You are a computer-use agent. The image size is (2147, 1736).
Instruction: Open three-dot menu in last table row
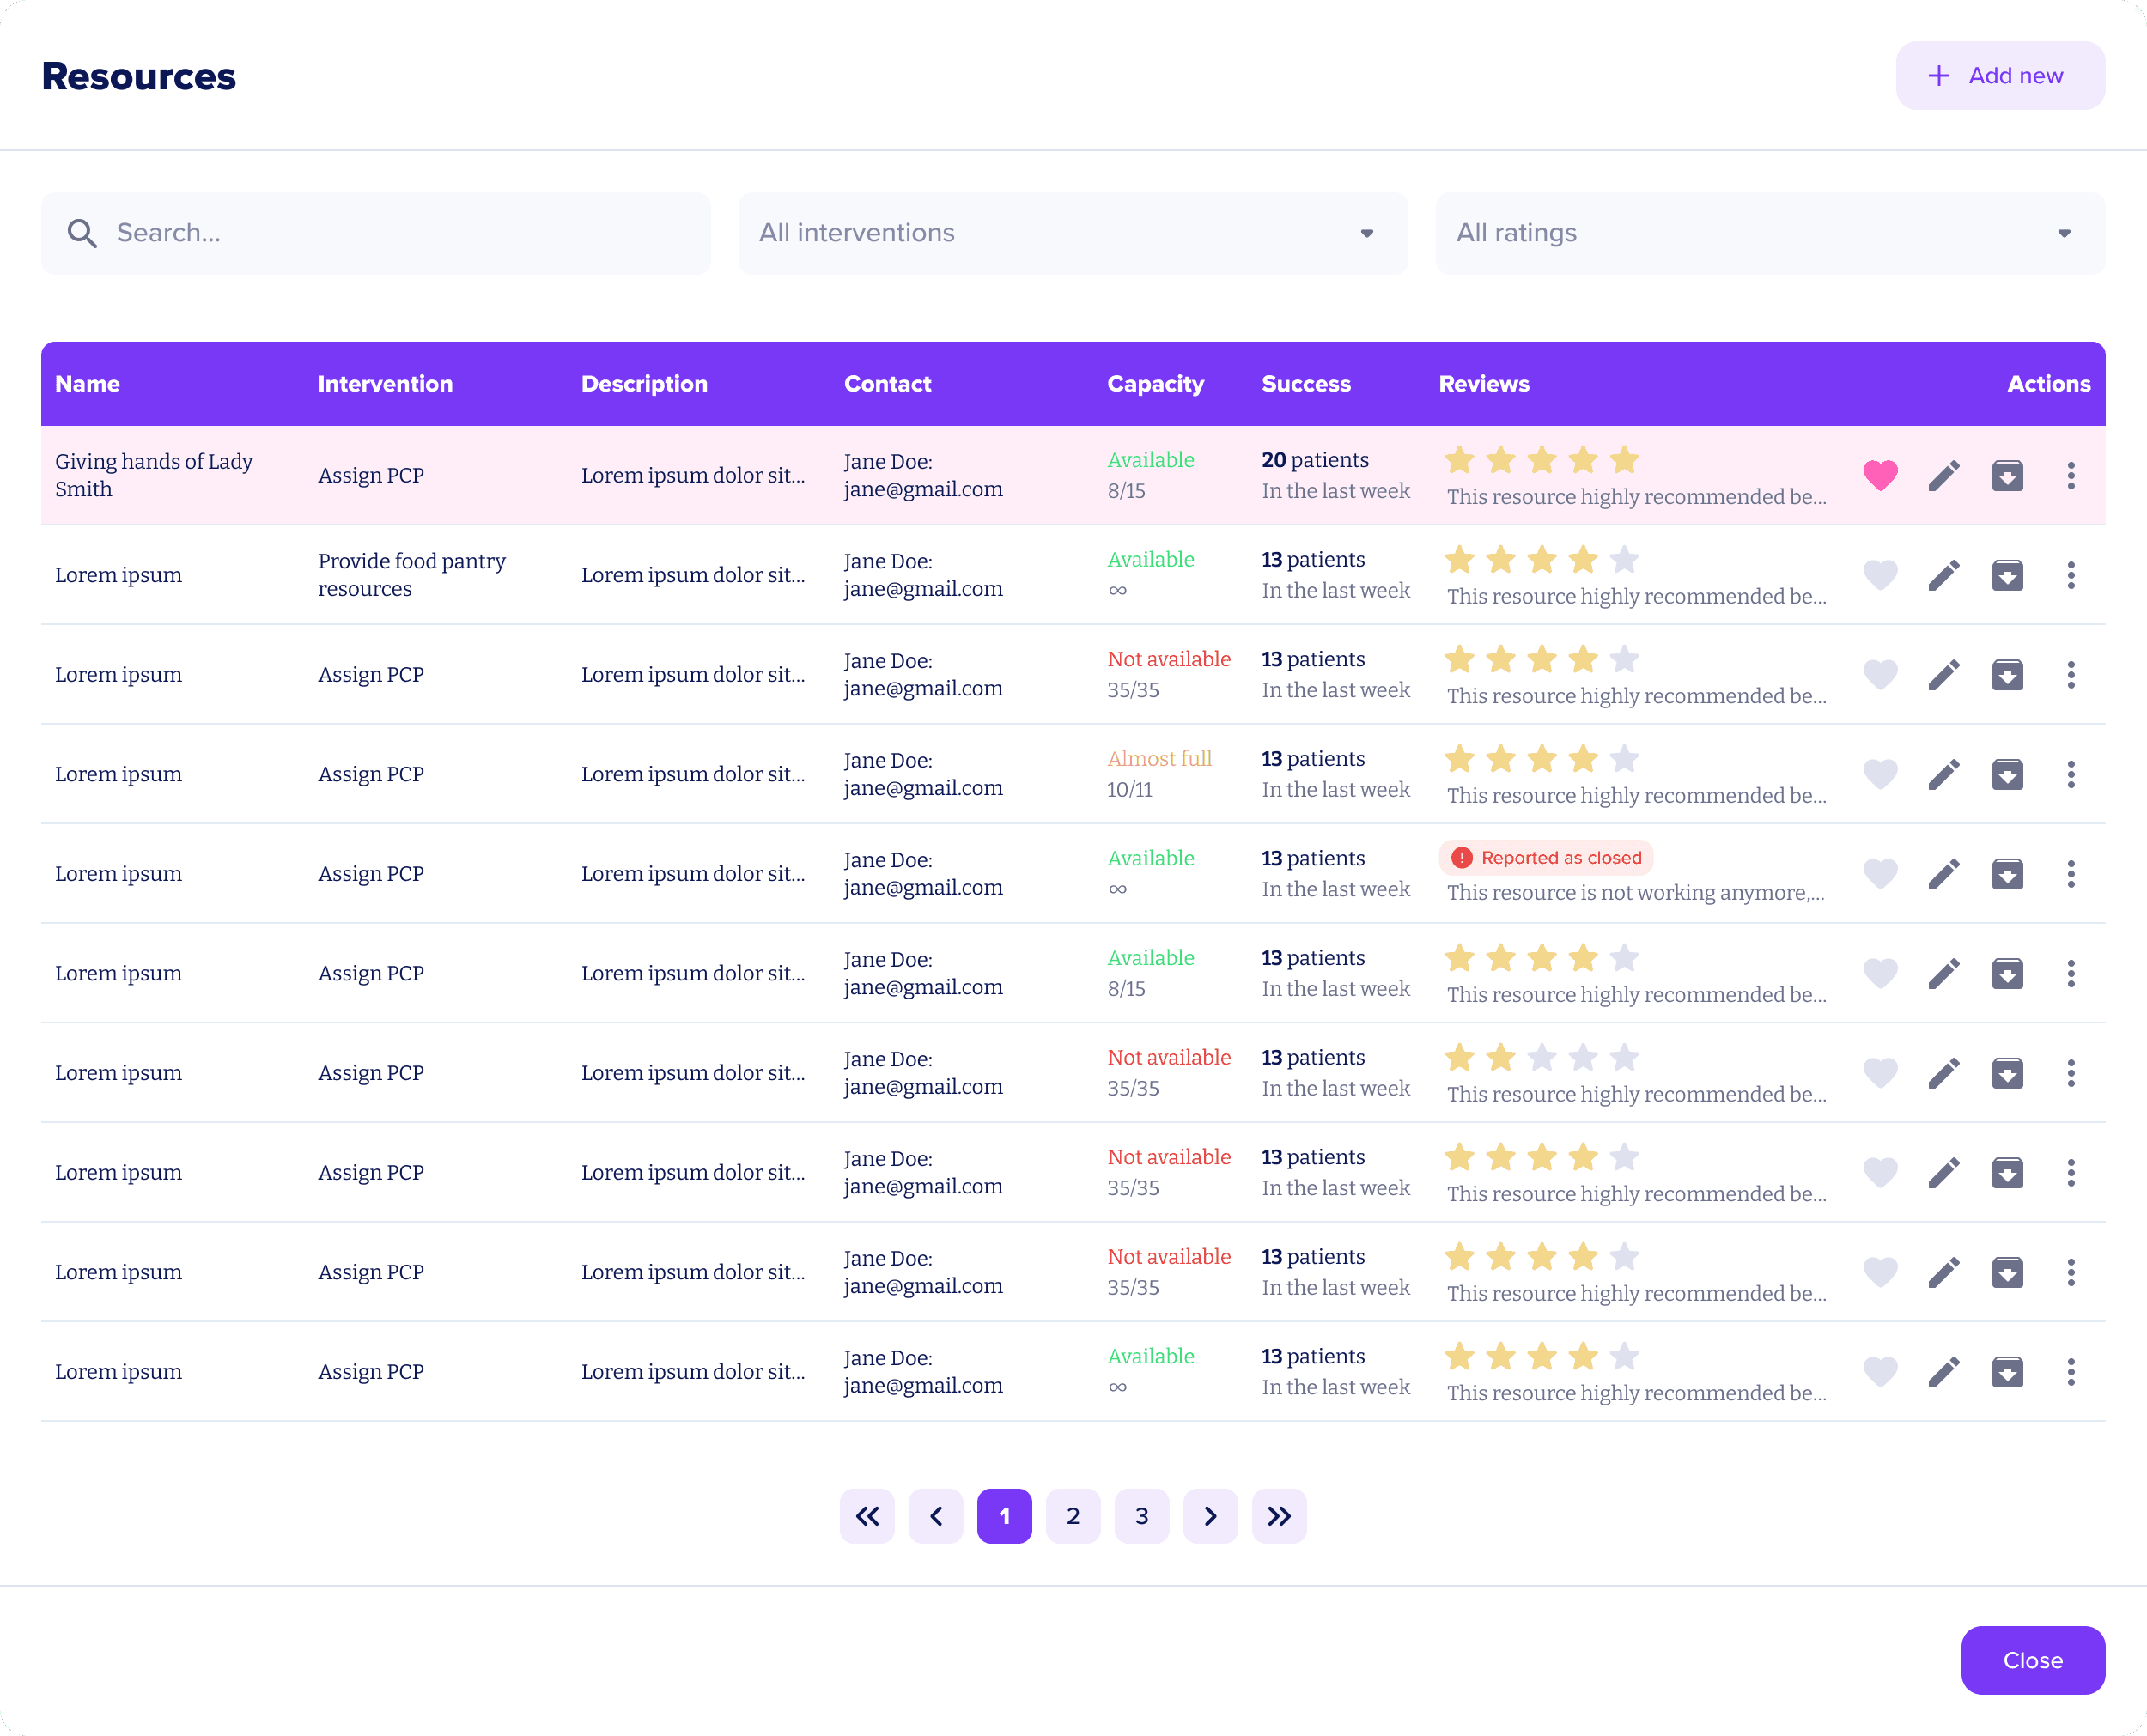pyautogui.click(x=2070, y=1372)
